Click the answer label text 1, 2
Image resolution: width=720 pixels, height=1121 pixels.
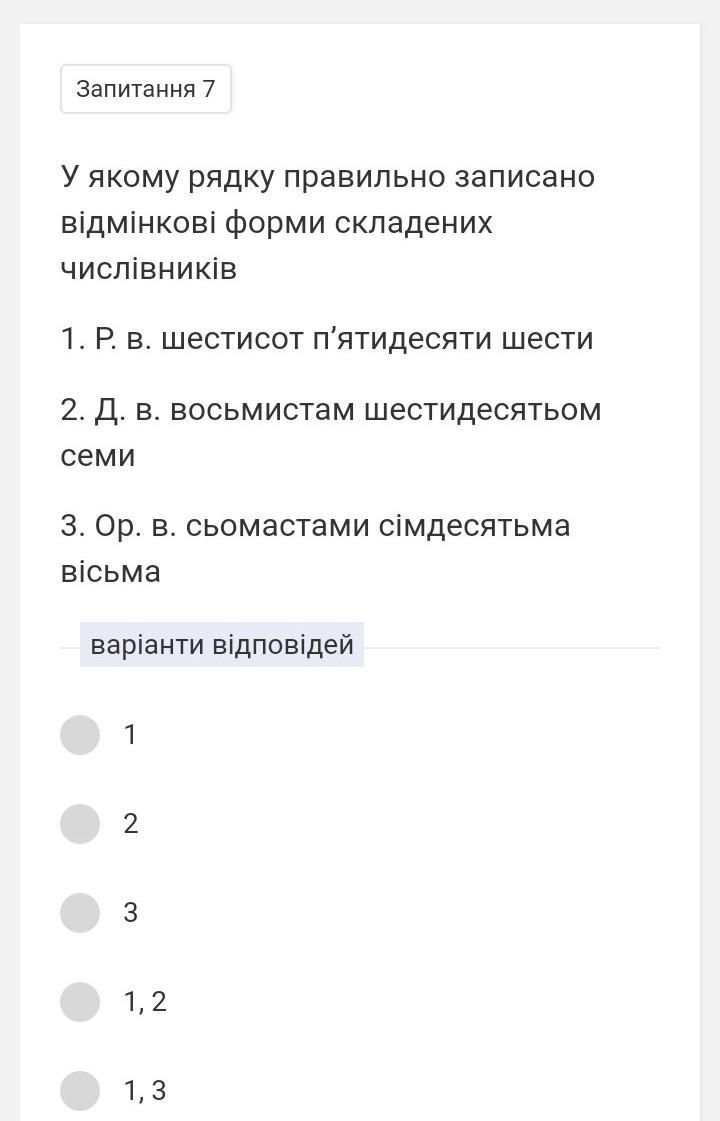145,1001
